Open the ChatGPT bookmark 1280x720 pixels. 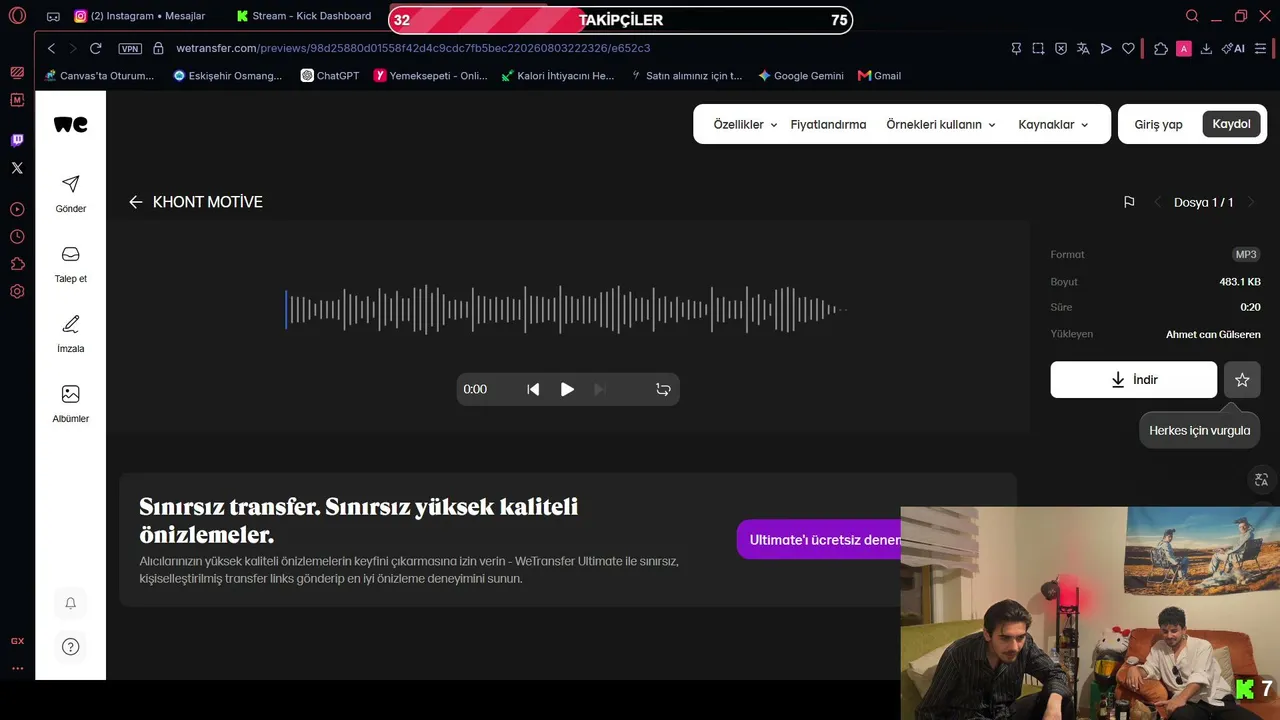330,76
